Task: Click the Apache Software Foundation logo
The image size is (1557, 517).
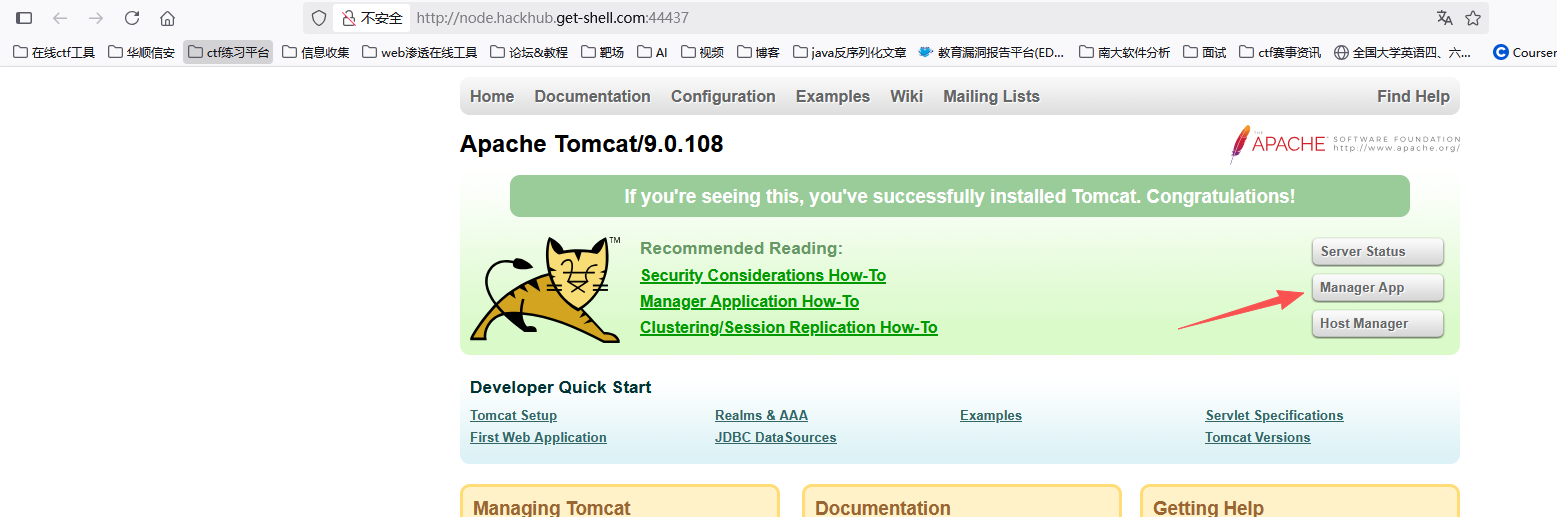Action: (1345, 145)
